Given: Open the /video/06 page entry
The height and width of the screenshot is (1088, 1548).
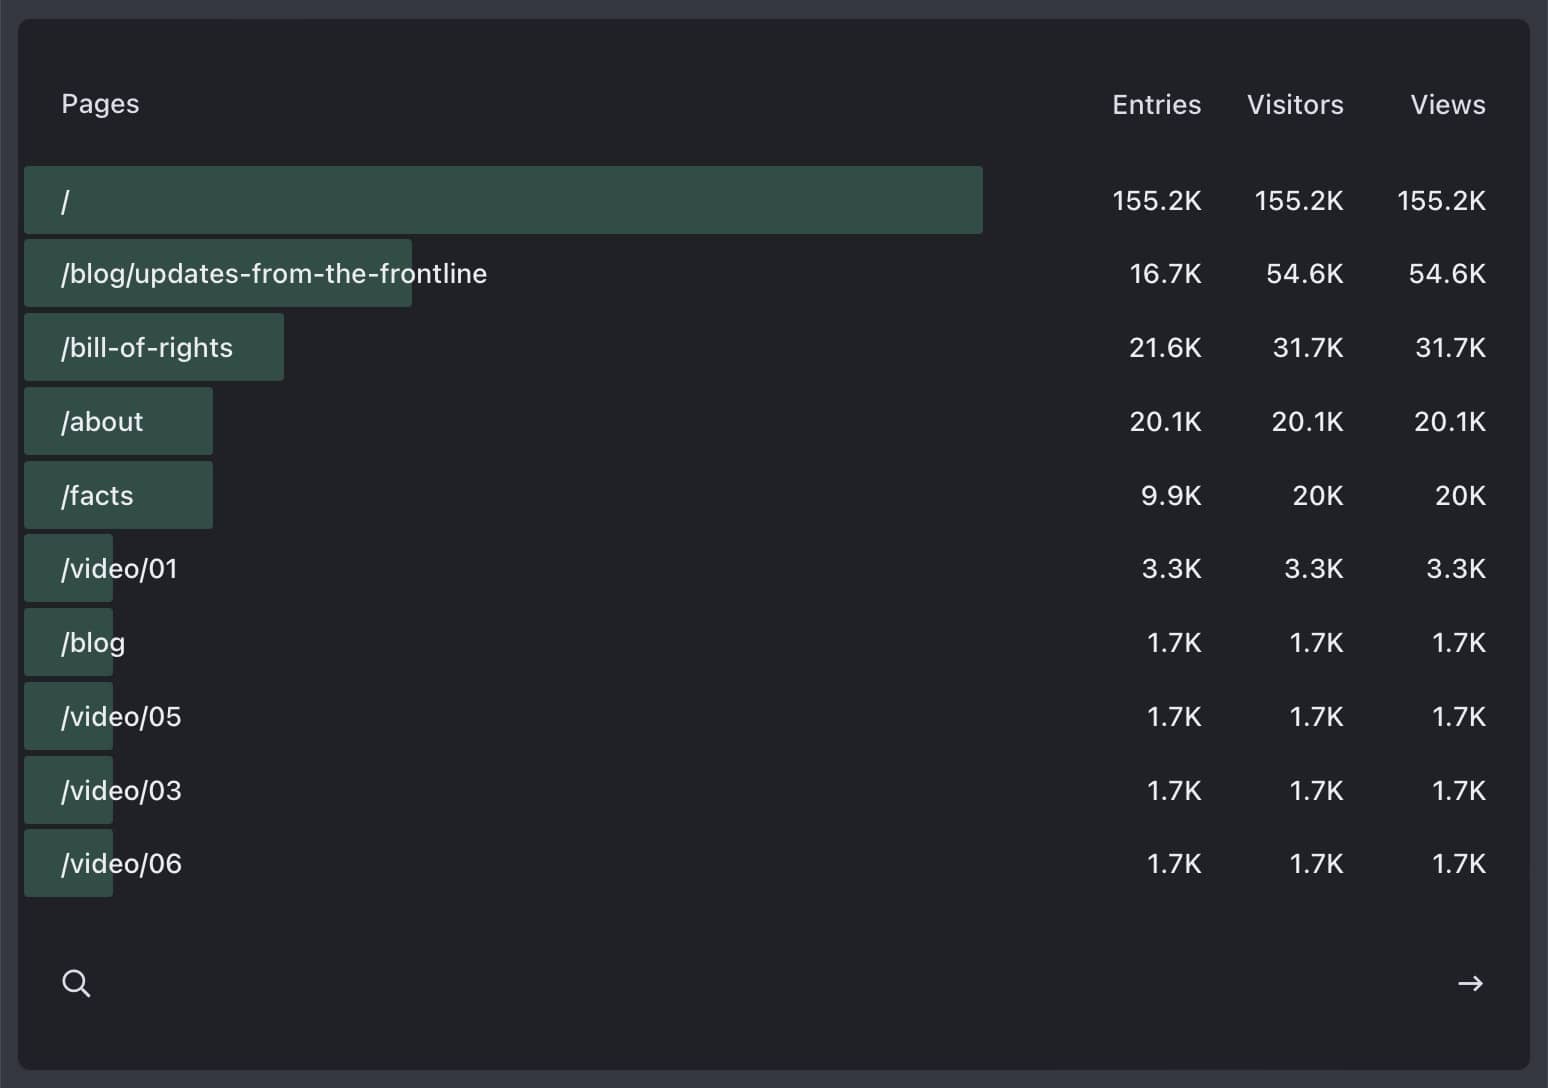Looking at the screenshot, I should [121, 864].
